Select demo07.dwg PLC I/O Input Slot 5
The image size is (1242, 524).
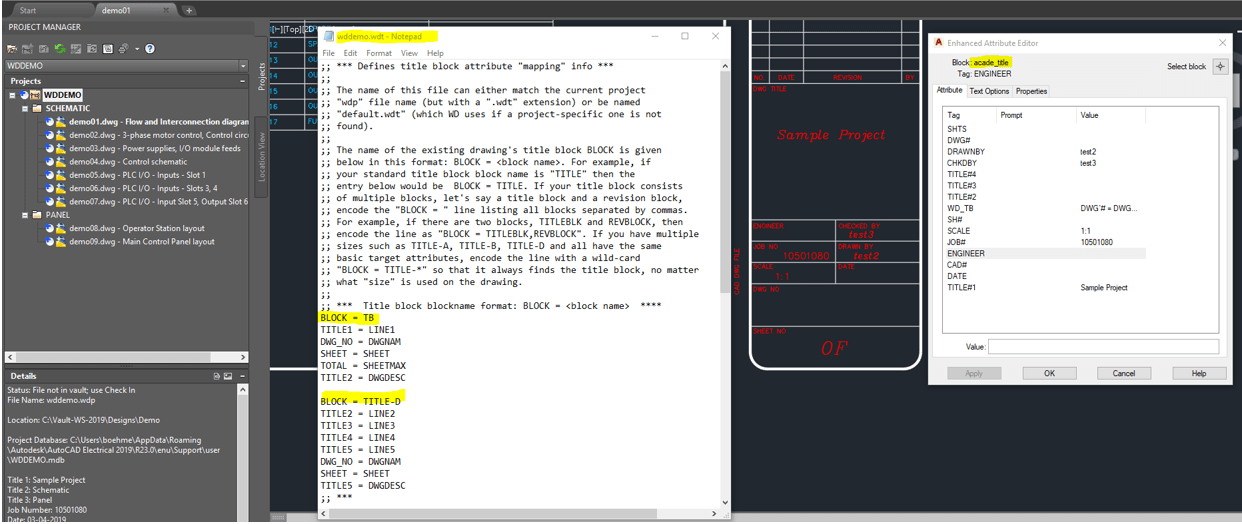tap(158, 201)
